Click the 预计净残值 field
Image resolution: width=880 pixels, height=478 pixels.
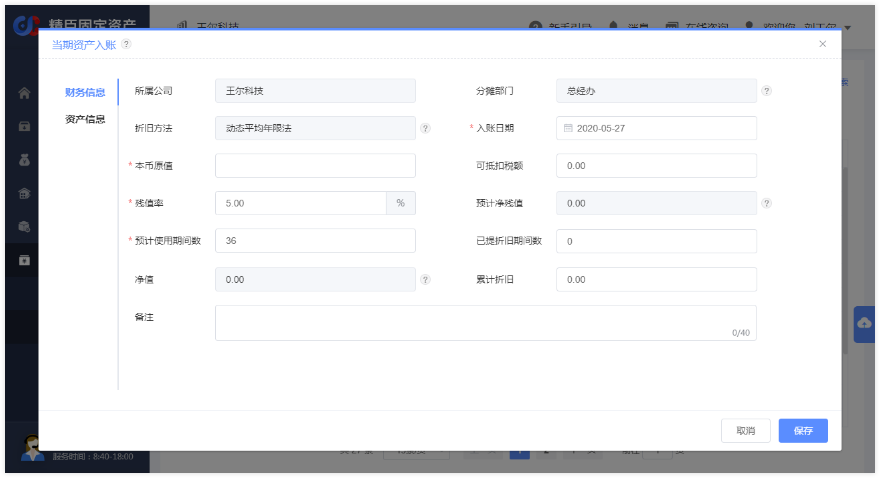click(x=656, y=203)
